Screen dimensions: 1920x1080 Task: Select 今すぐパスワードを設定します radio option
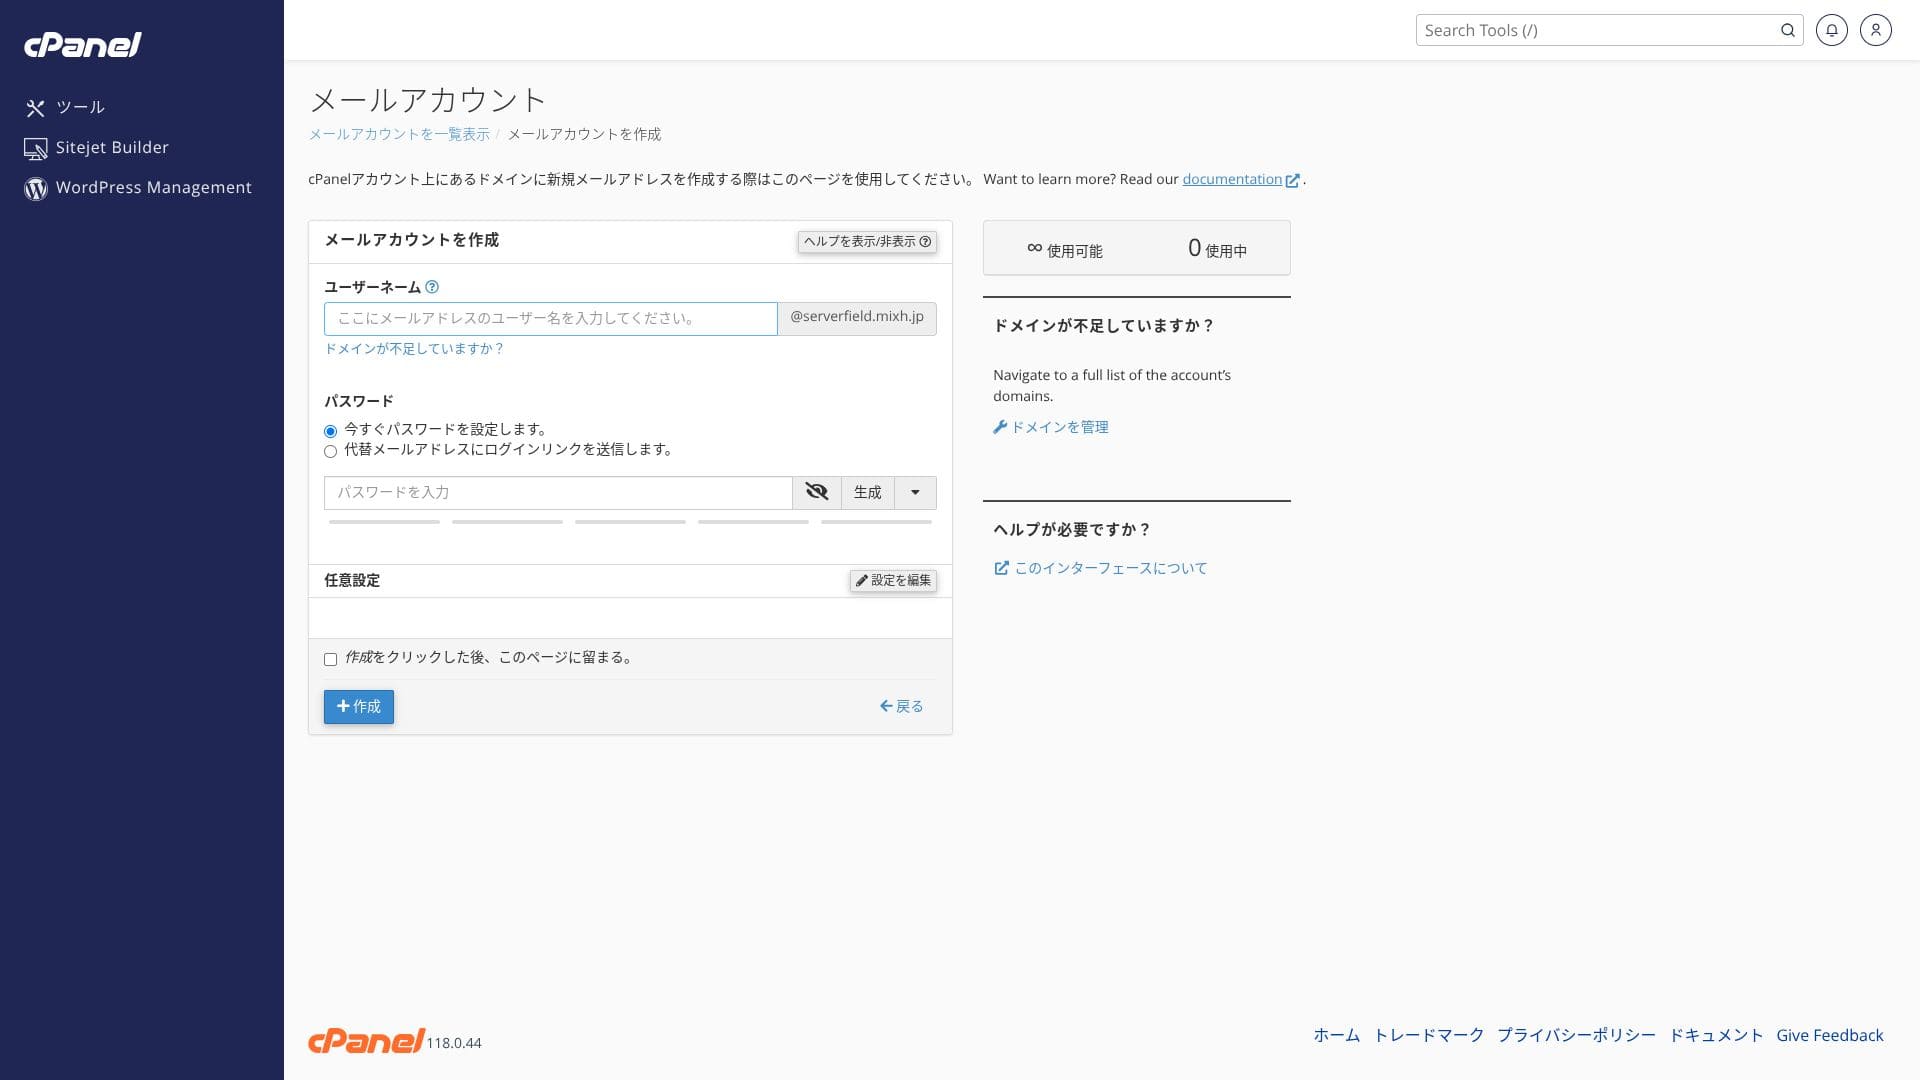[331, 431]
